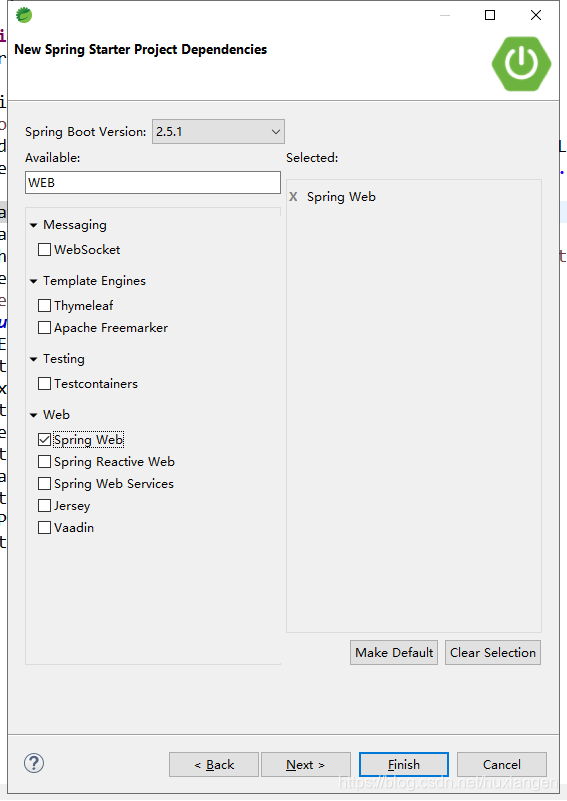
Task: Click the Spring Reactive Web label
Action: click(x=114, y=462)
